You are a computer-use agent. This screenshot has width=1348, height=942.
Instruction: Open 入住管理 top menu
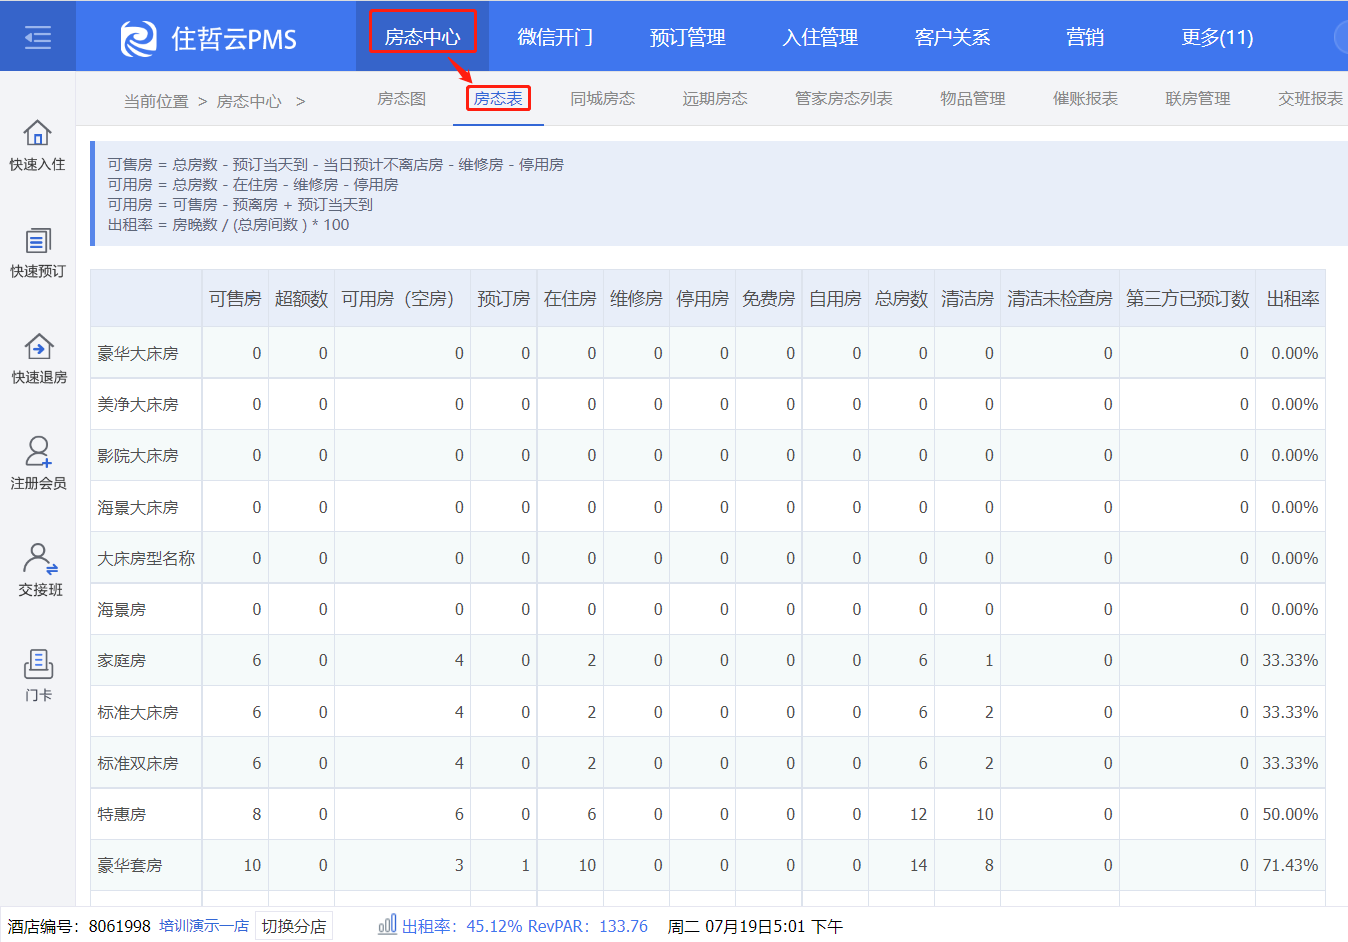(820, 37)
